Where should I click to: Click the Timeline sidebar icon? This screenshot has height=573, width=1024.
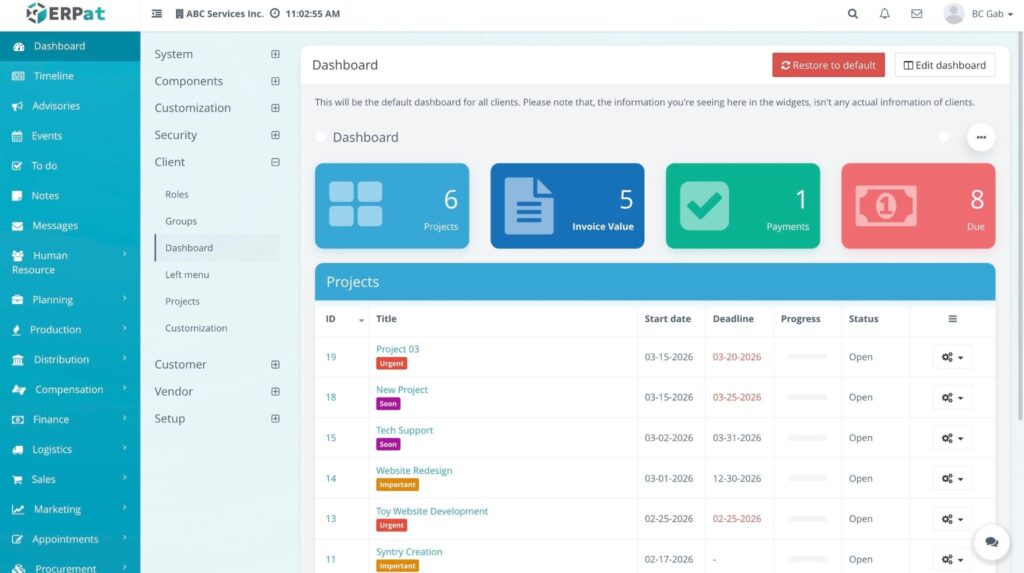18,76
